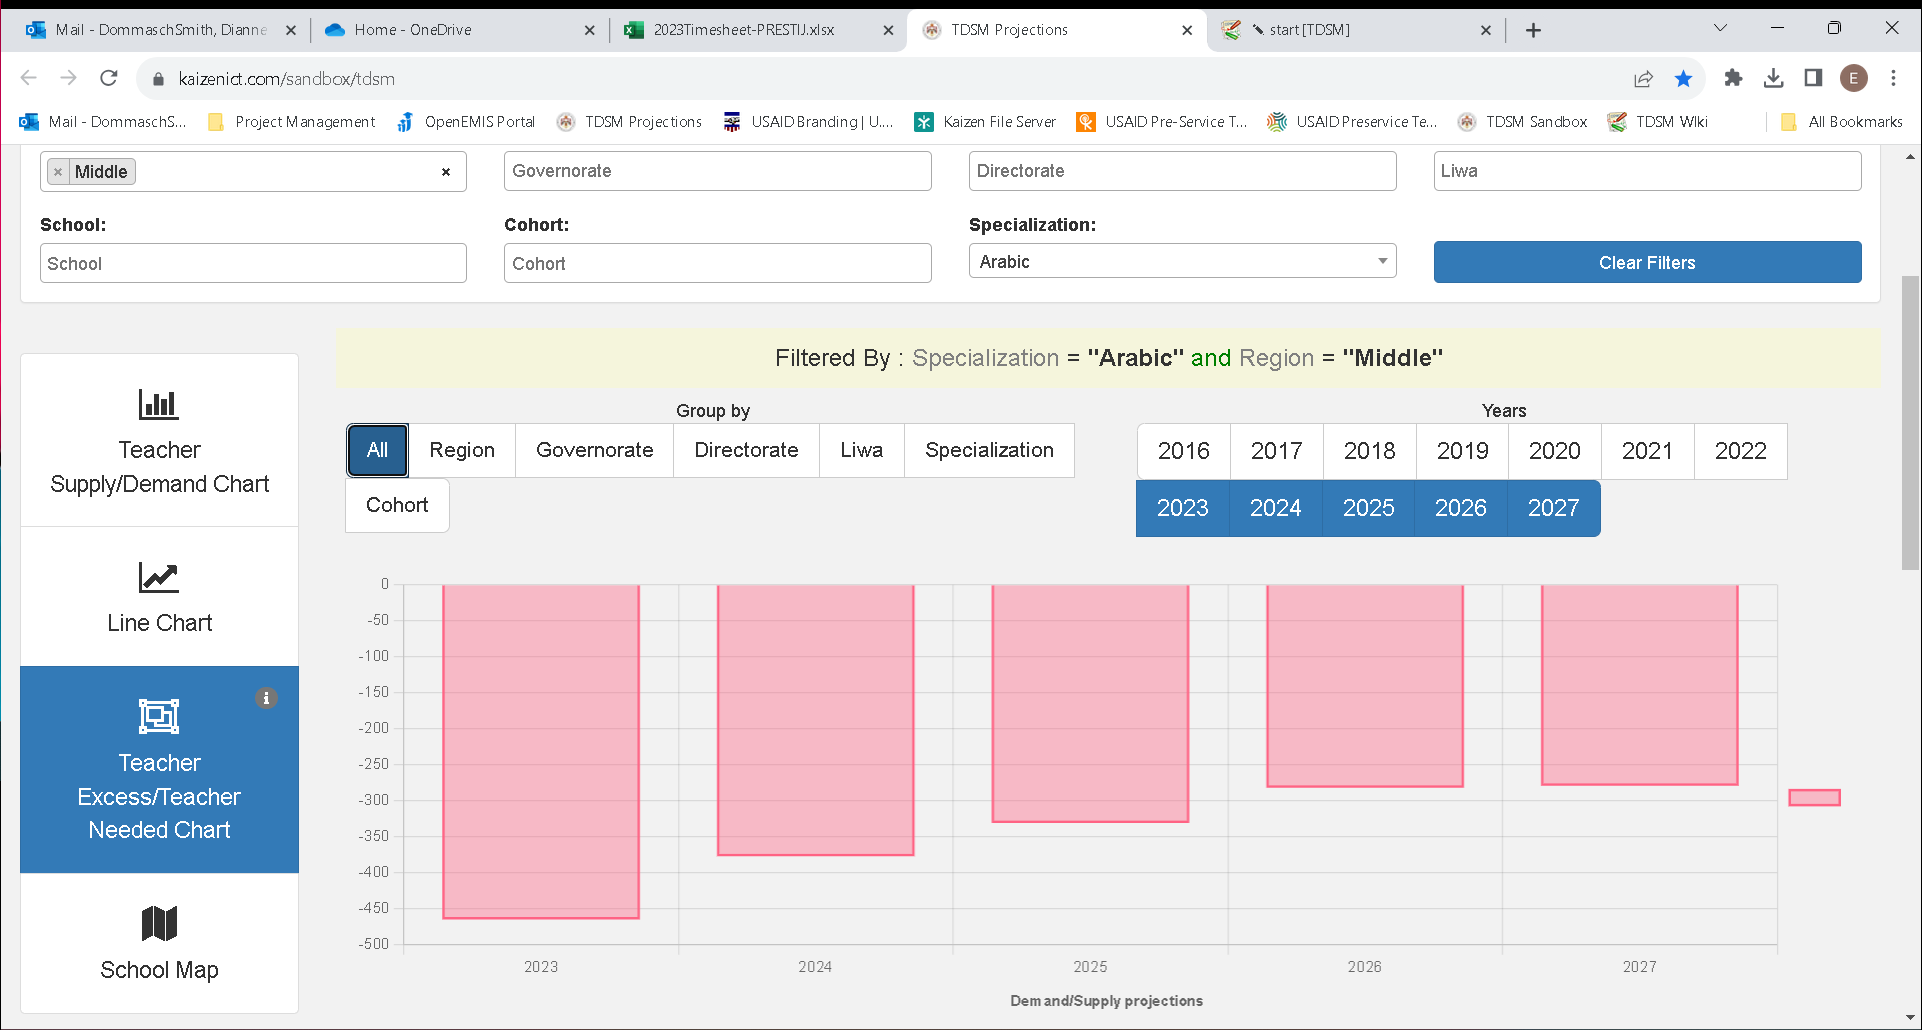Open the tab search chevron
This screenshot has height=1030, width=1922.
pyautogui.click(x=1720, y=28)
